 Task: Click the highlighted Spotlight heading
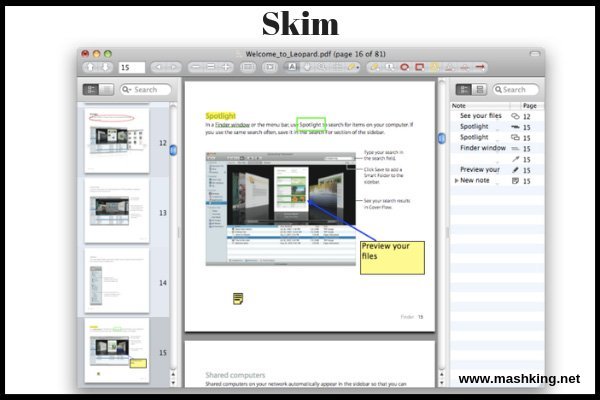tap(220, 116)
